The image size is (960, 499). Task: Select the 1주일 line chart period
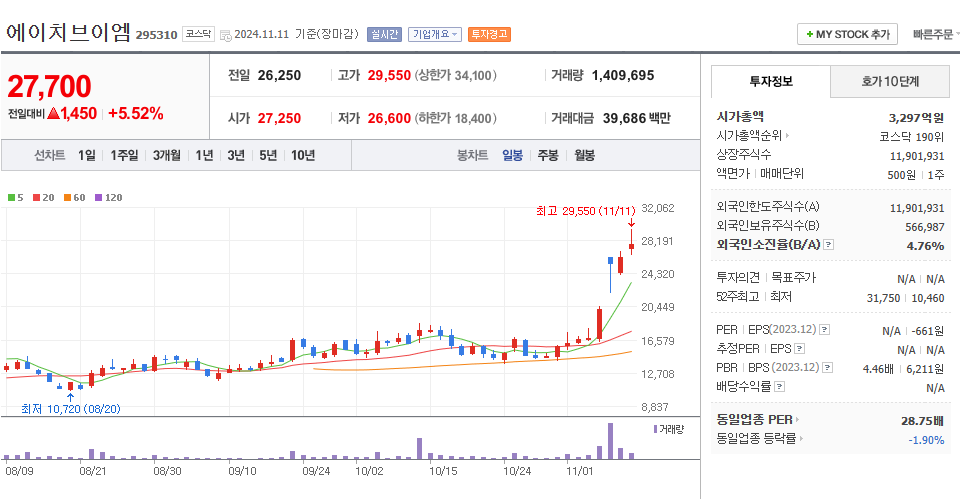(x=124, y=156)
